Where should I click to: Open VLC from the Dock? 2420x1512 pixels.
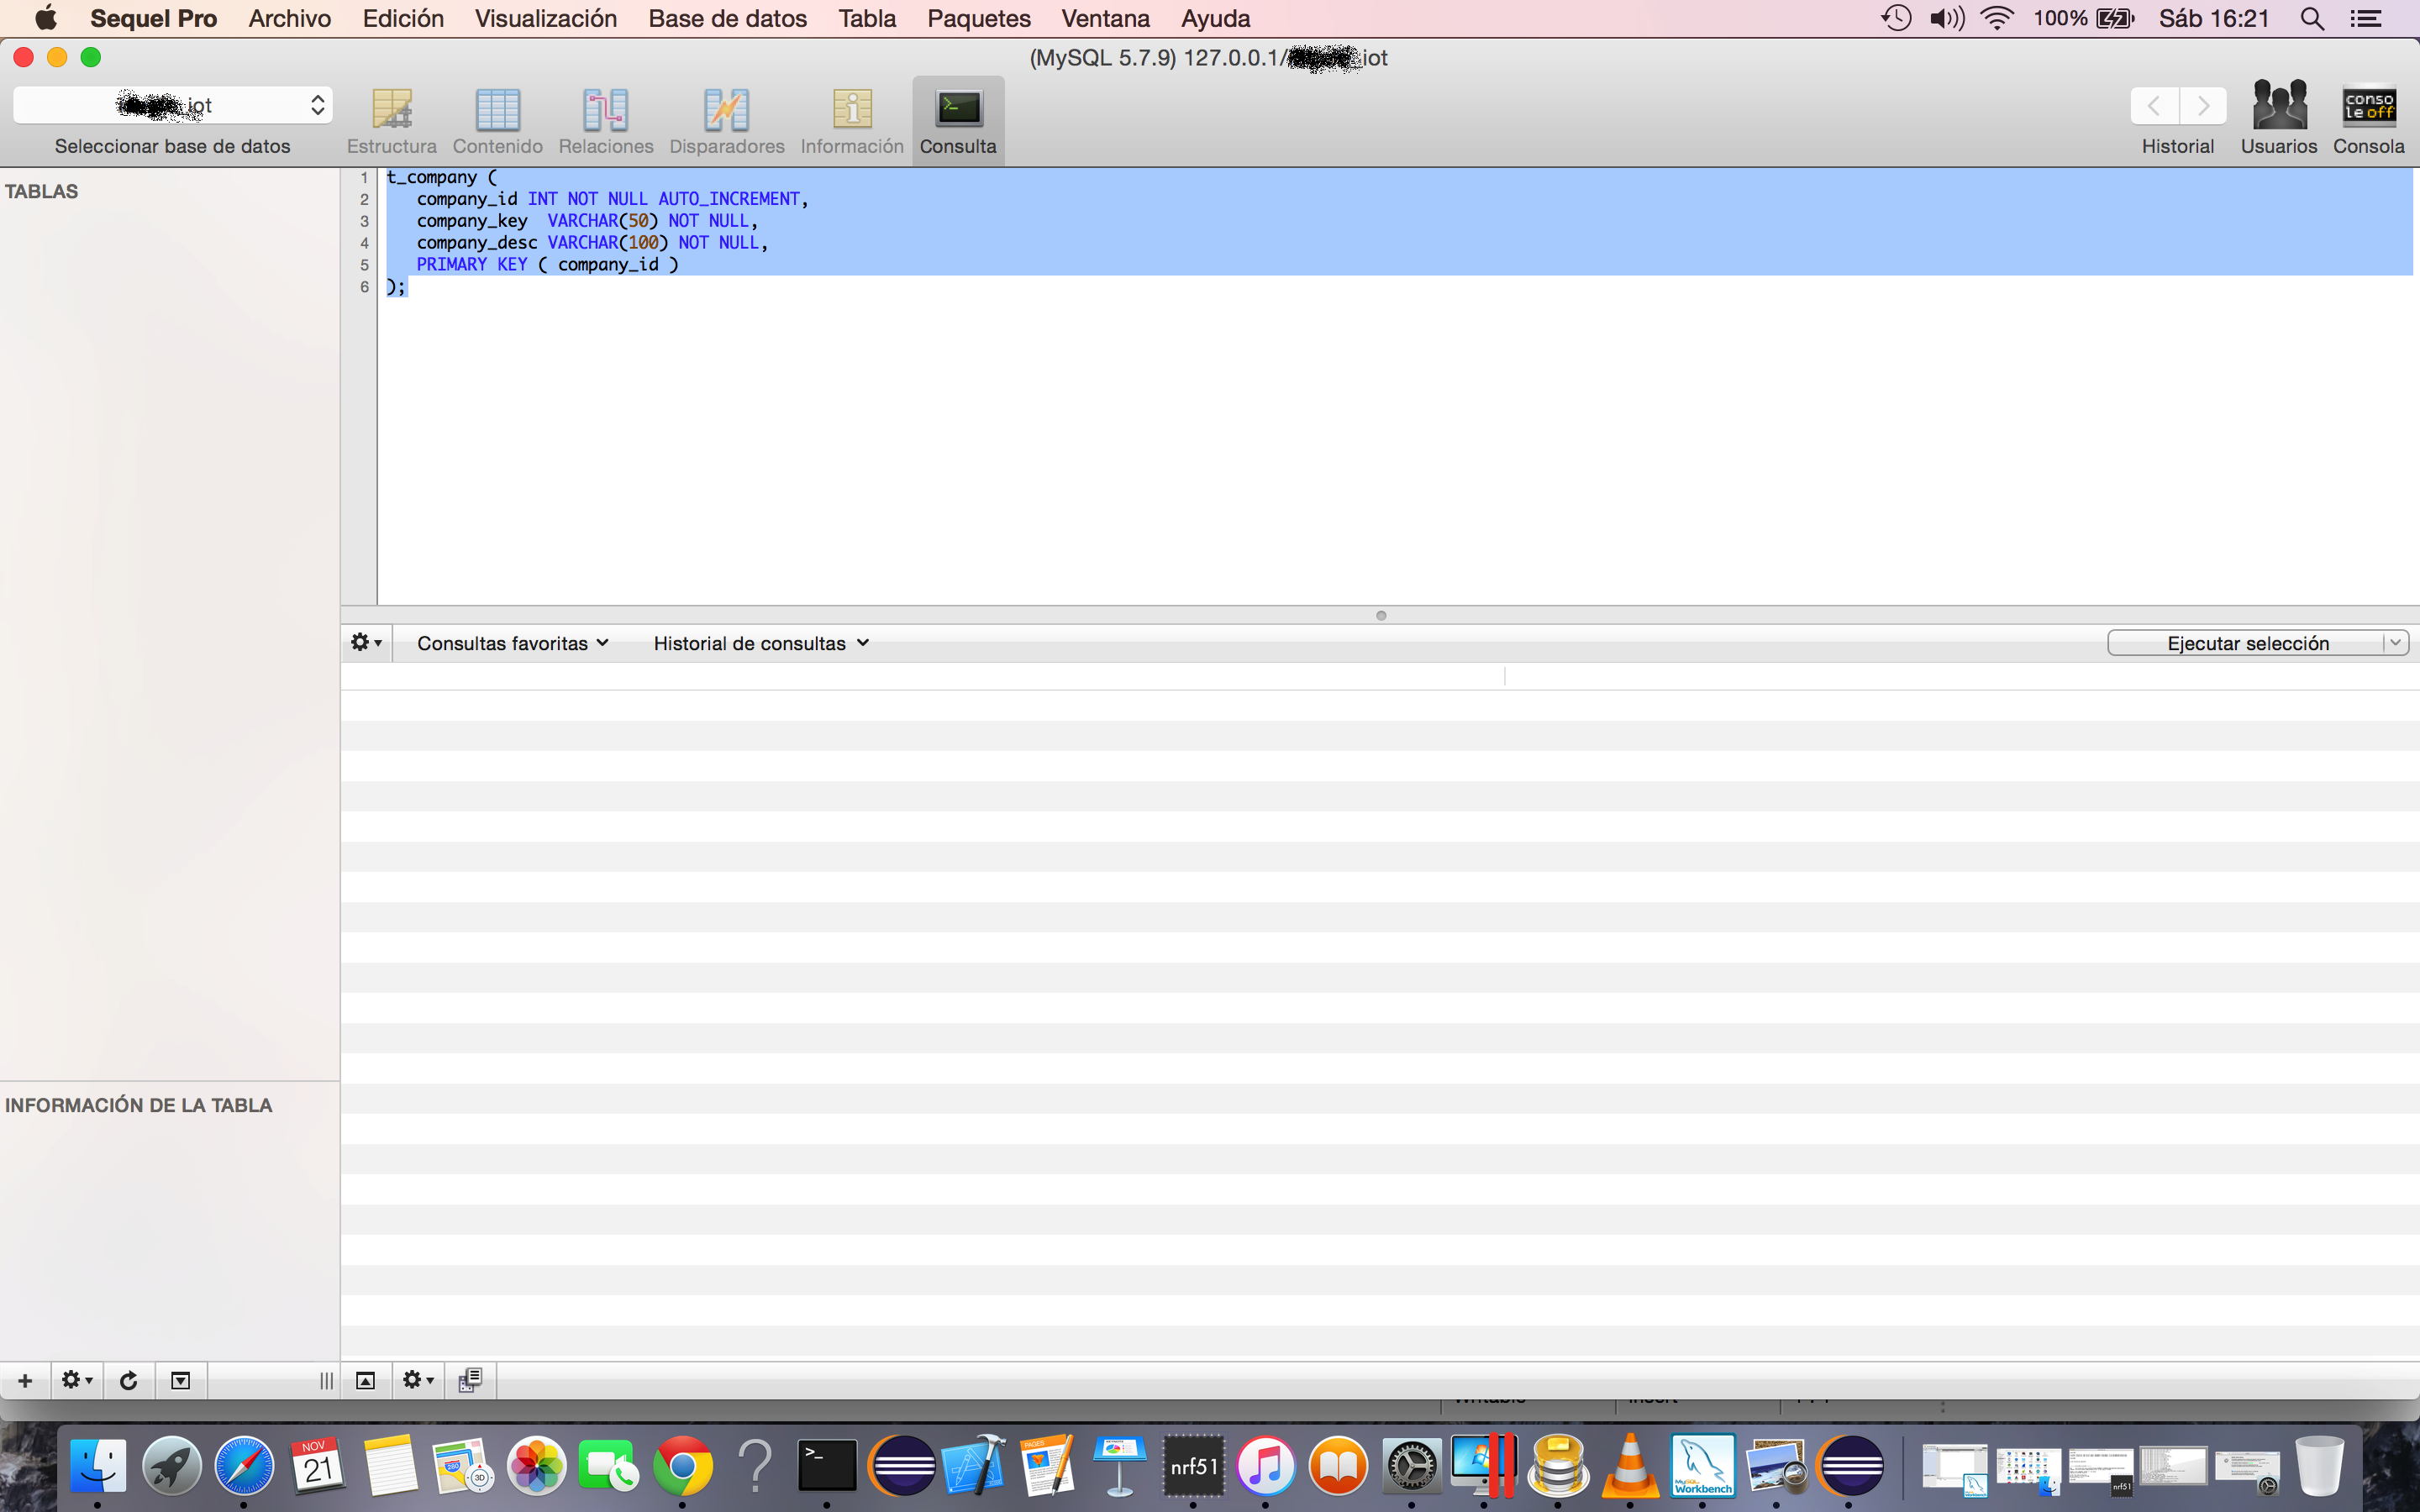[x=1630, y=1466]
